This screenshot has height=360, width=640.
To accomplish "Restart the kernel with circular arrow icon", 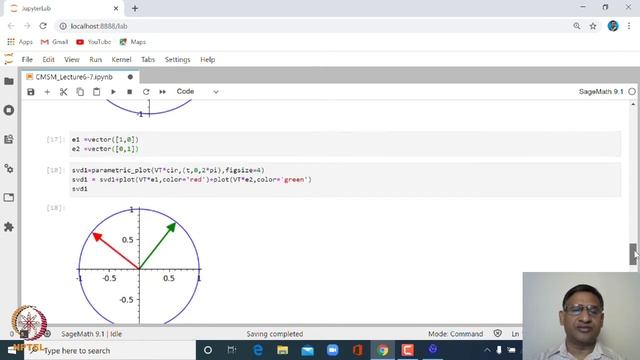I will (146, 92).
